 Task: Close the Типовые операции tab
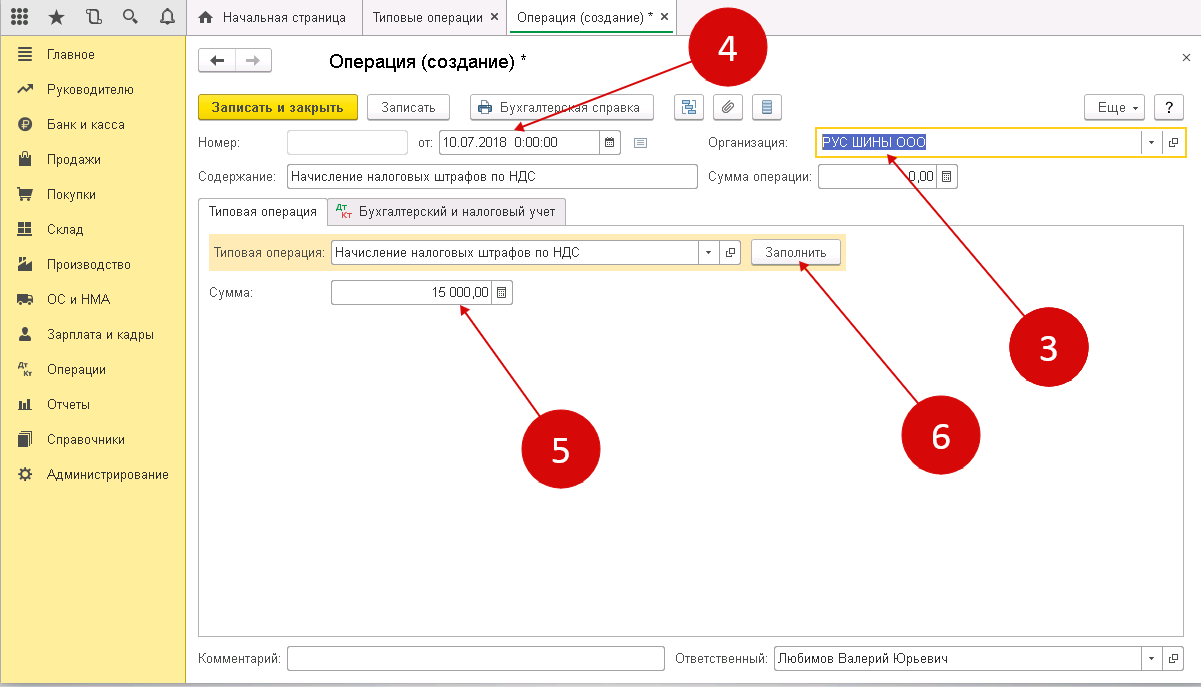[495, 18]
